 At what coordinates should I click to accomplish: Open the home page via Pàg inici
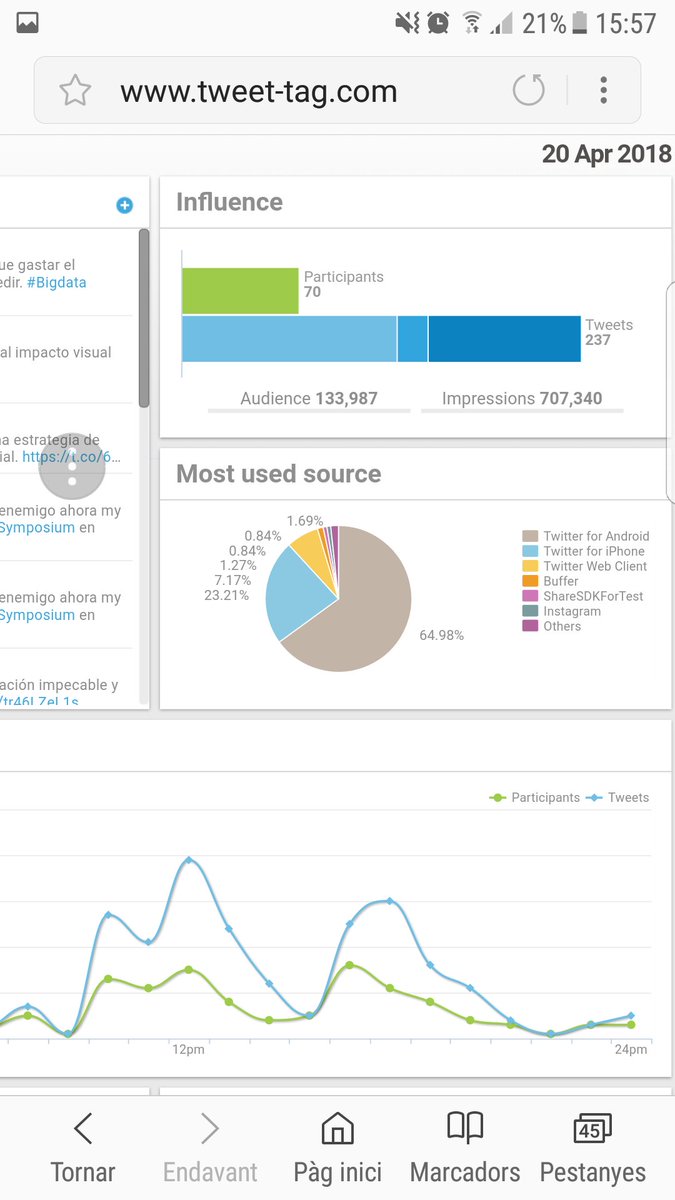pos(337,1149)
